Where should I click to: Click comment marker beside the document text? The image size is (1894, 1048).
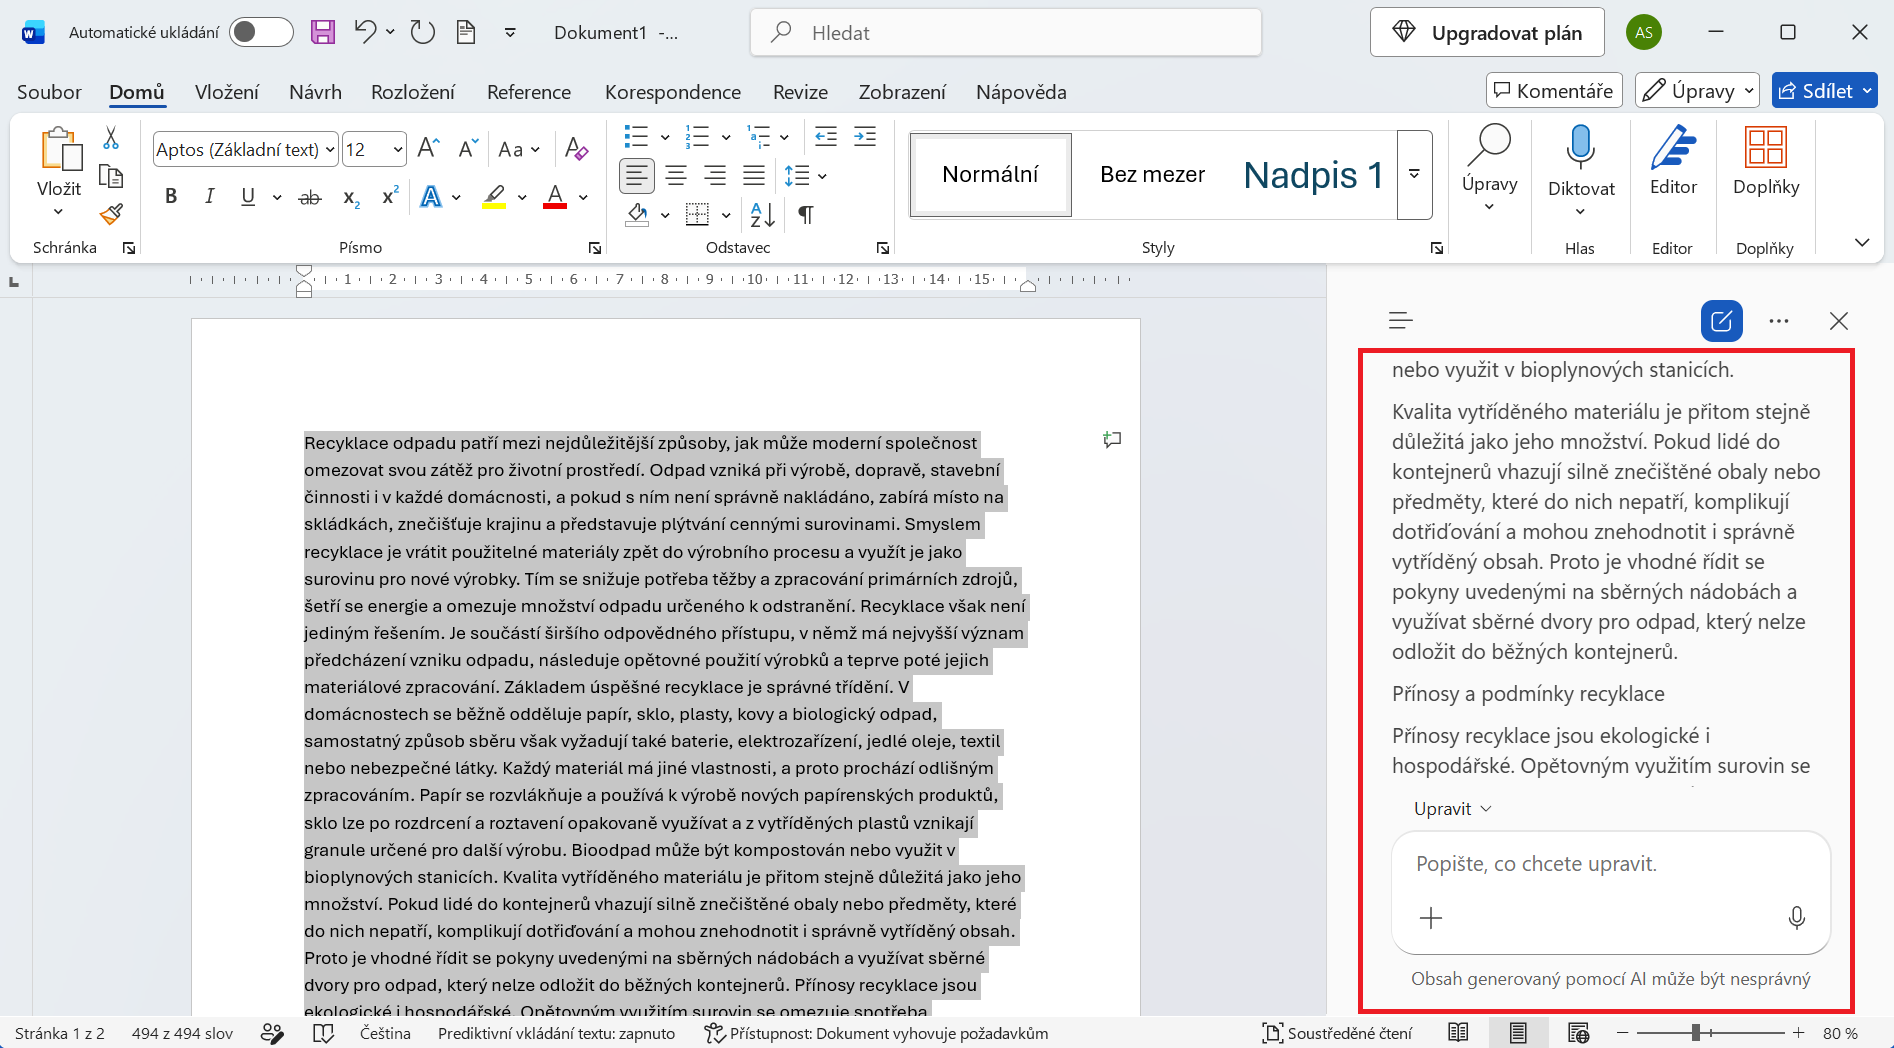pyautogui.click(x=1112, y=439)
